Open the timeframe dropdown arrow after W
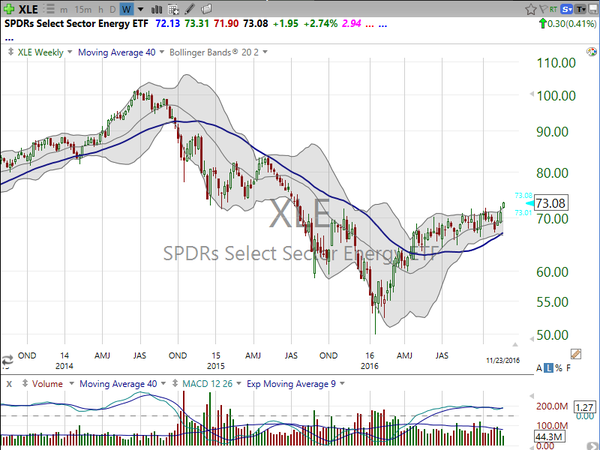The image size is (600, 450). [140, 9]
